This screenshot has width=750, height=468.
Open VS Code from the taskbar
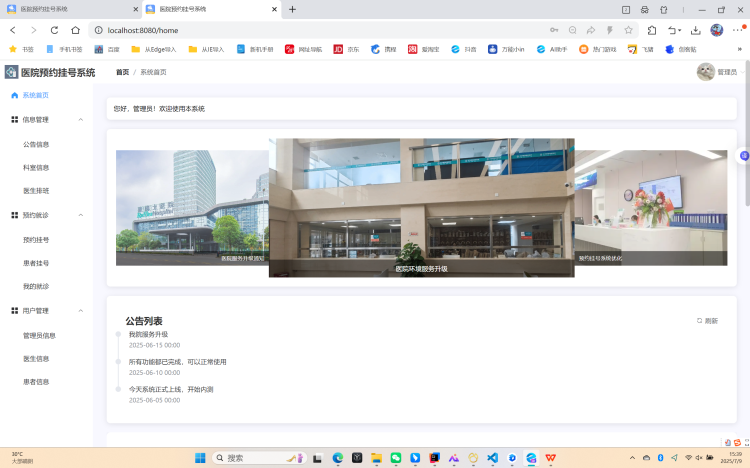[492, 458]
